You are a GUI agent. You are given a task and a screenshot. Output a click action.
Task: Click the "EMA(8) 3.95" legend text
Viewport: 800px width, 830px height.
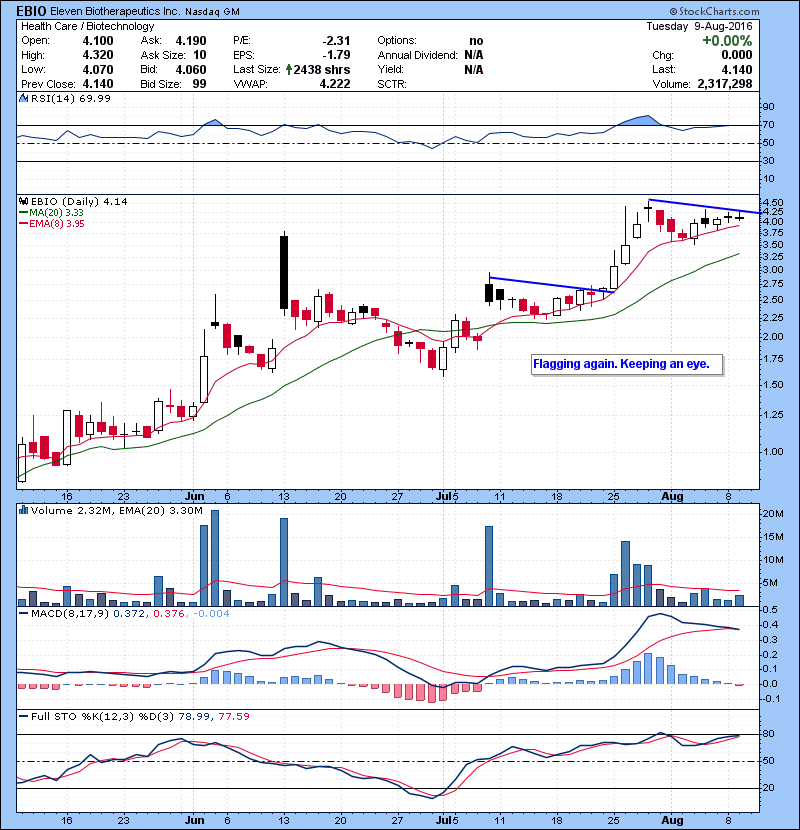pos(57,224)
